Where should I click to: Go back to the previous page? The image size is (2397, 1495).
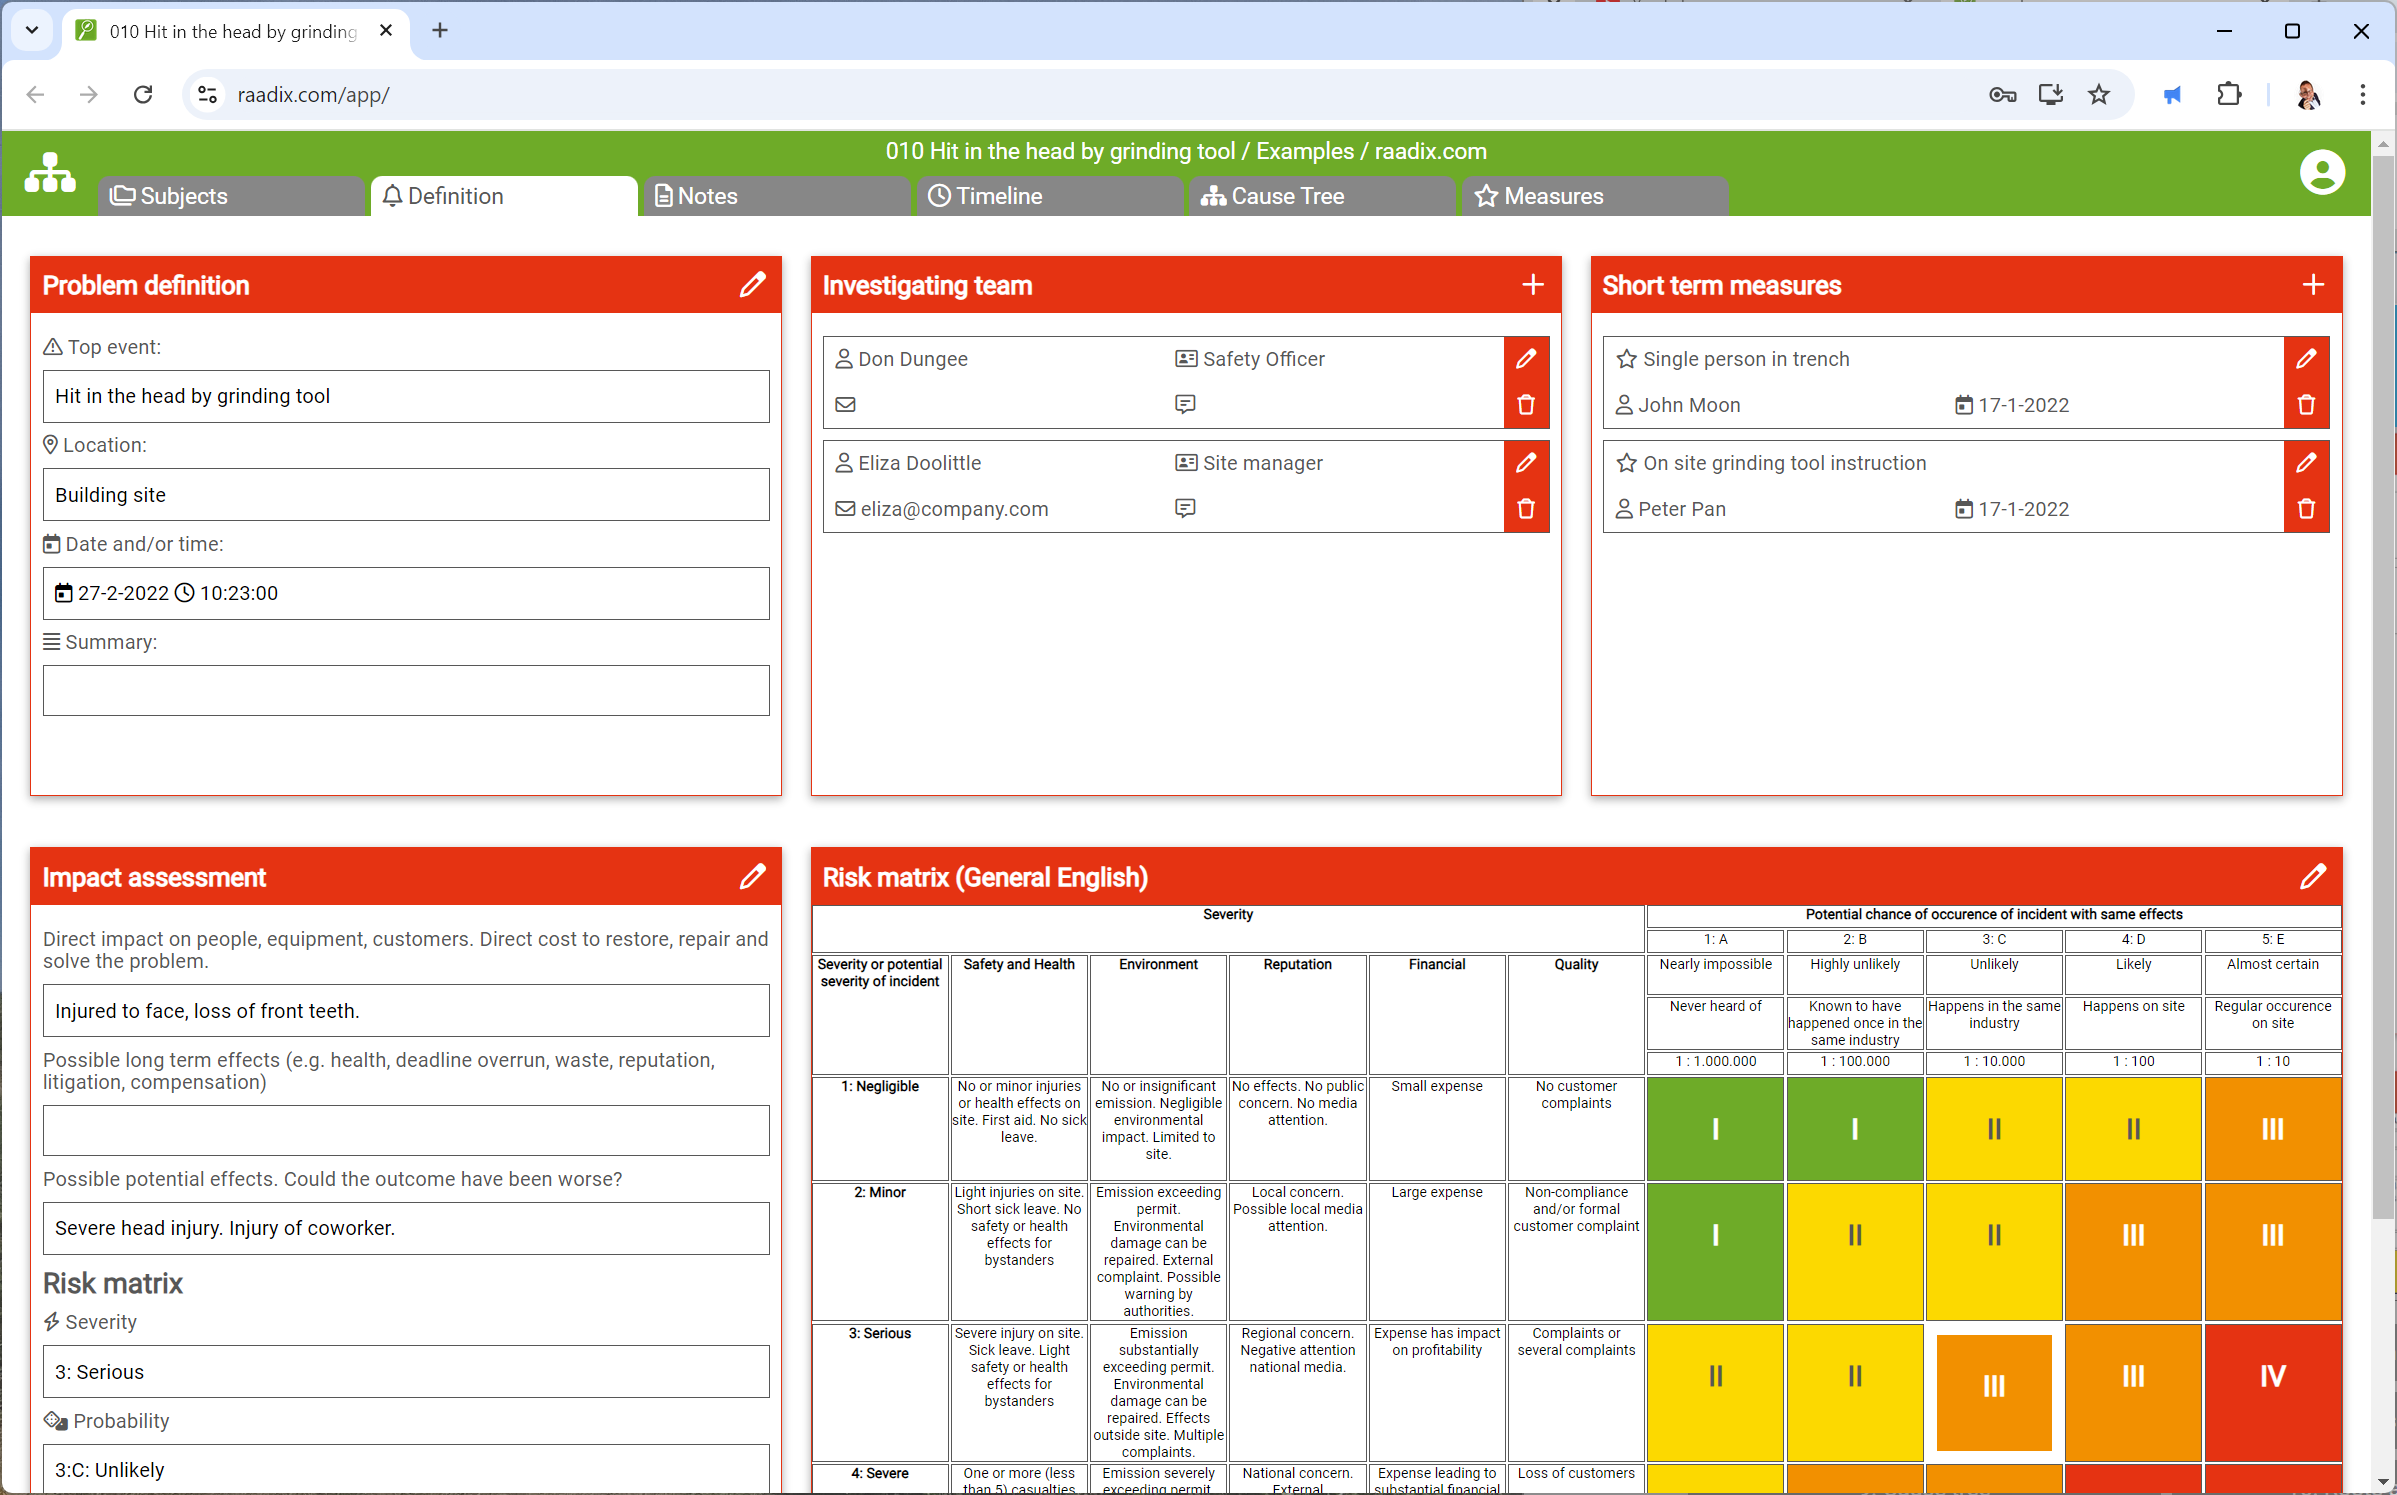coord(36,95)
